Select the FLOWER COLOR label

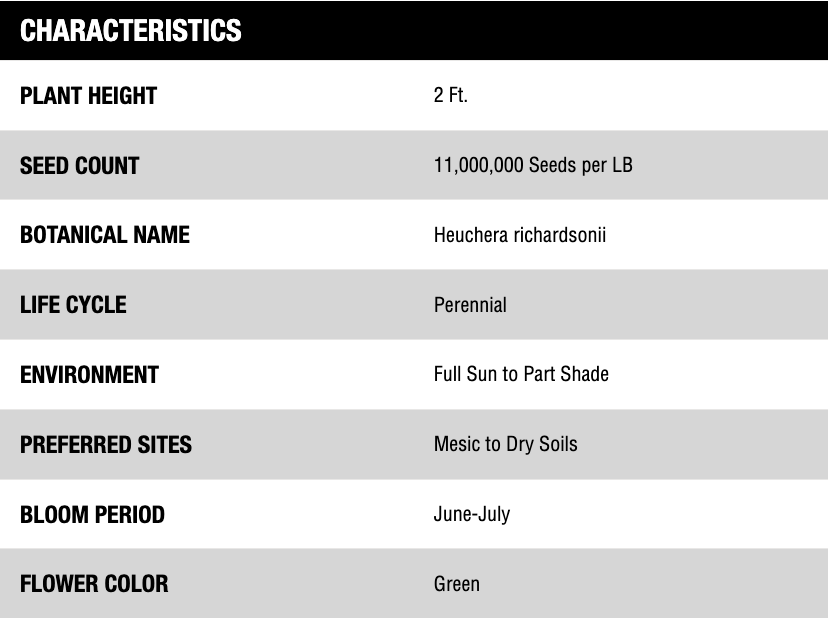coord(94,584)
